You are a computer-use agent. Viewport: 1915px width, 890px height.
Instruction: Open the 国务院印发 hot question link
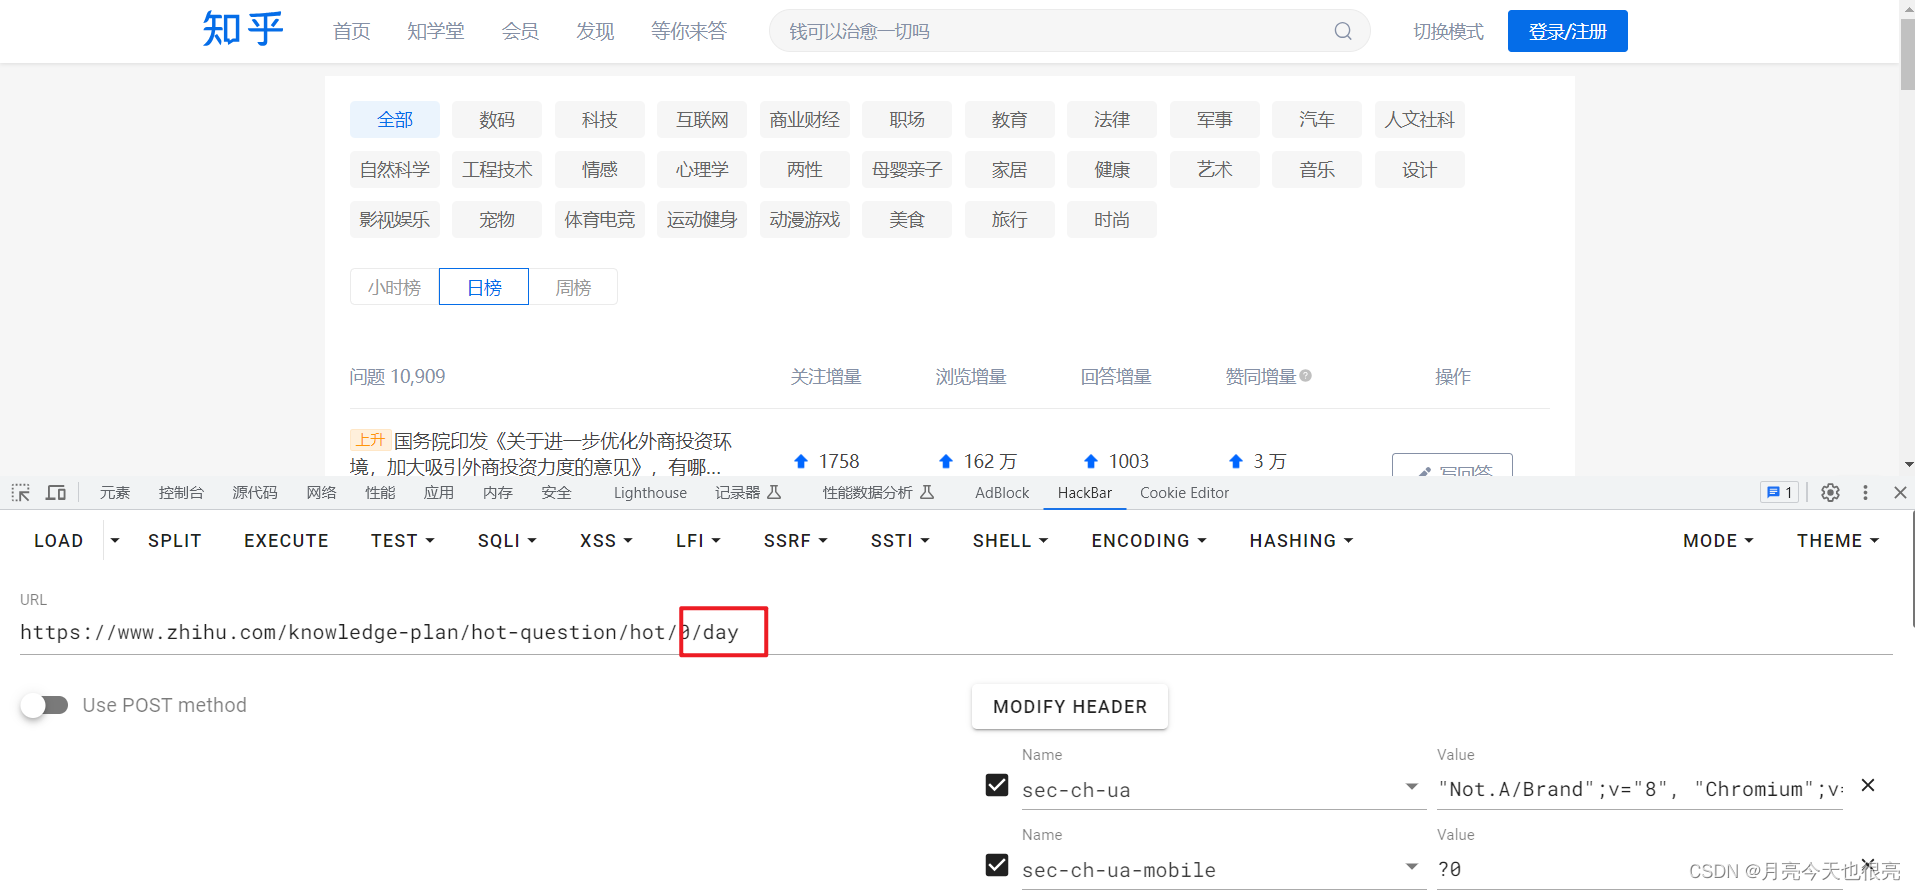click(541, 453)
